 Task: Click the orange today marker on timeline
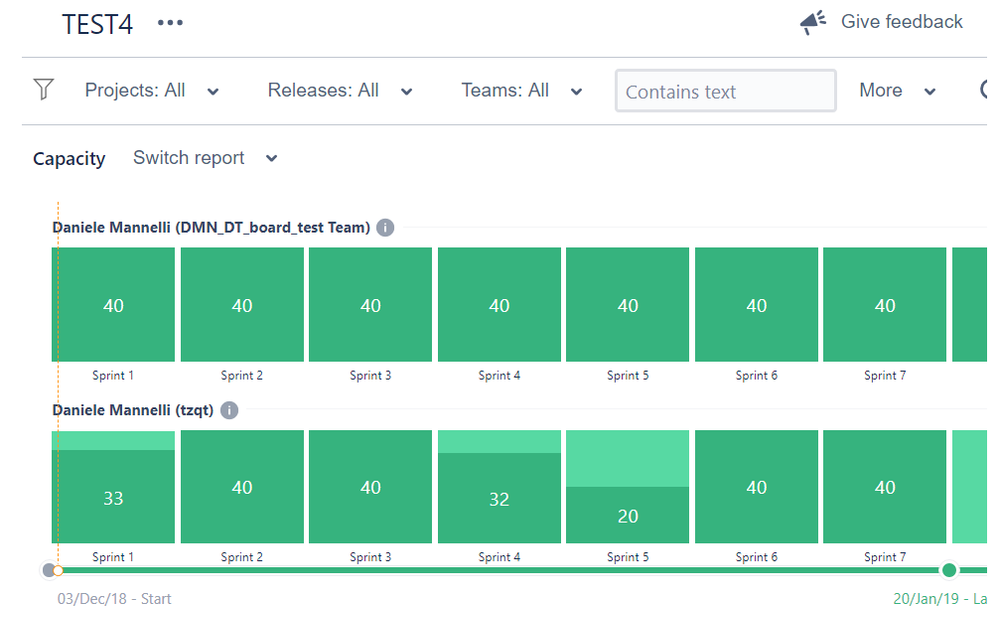[58, 570]
